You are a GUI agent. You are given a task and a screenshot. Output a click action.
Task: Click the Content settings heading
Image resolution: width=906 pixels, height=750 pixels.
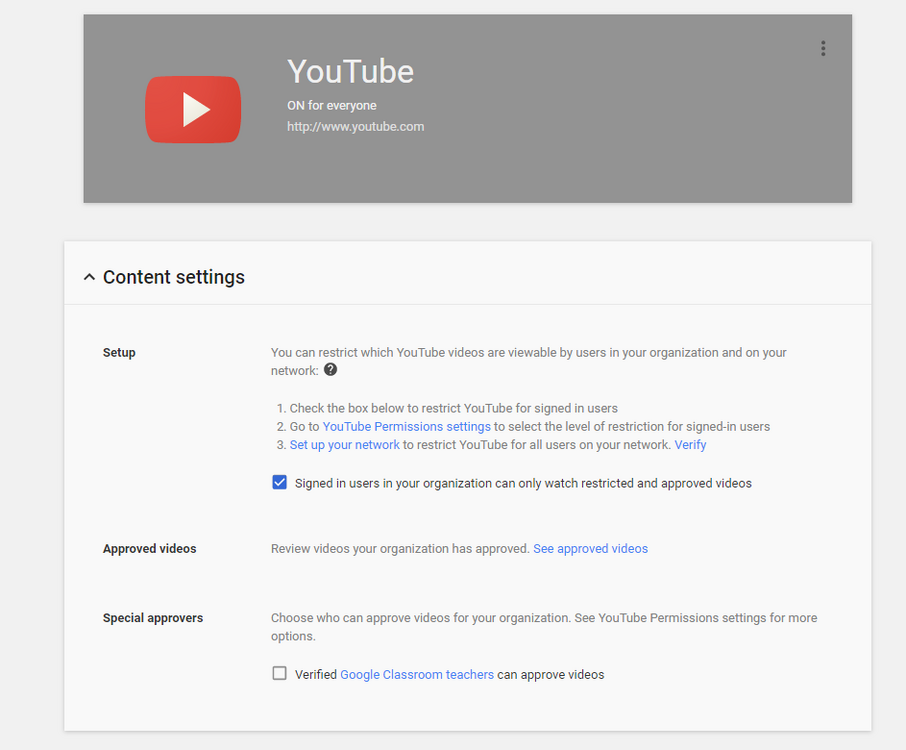(173, 277)
